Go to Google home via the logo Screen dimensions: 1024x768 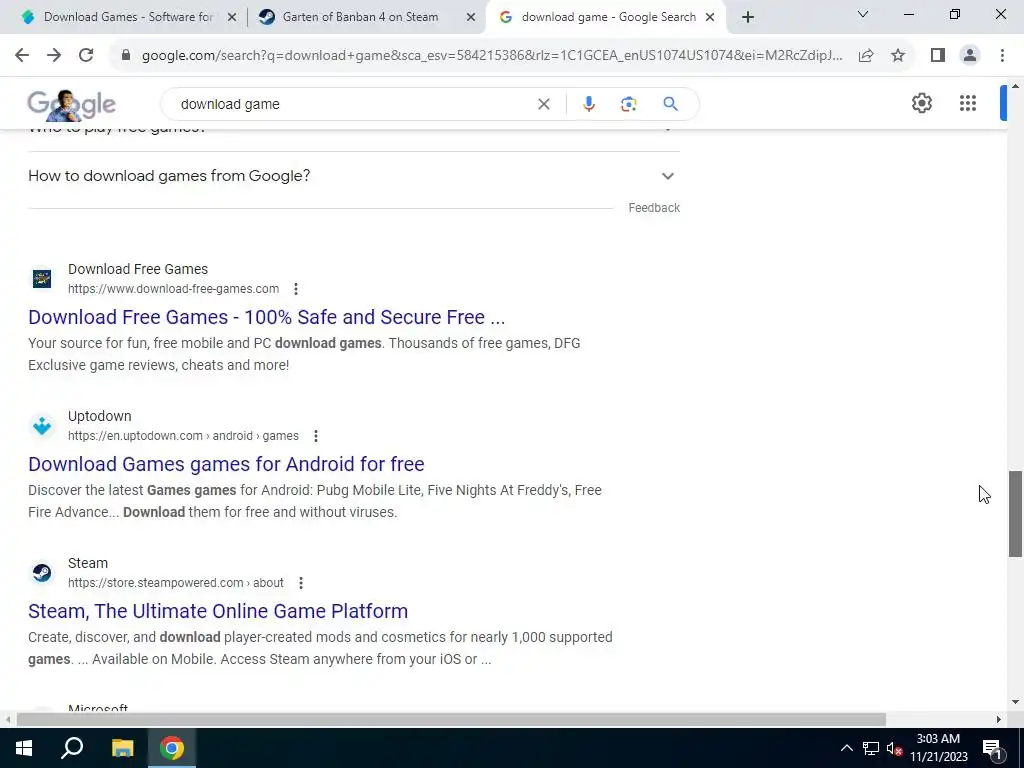point(71,104)
